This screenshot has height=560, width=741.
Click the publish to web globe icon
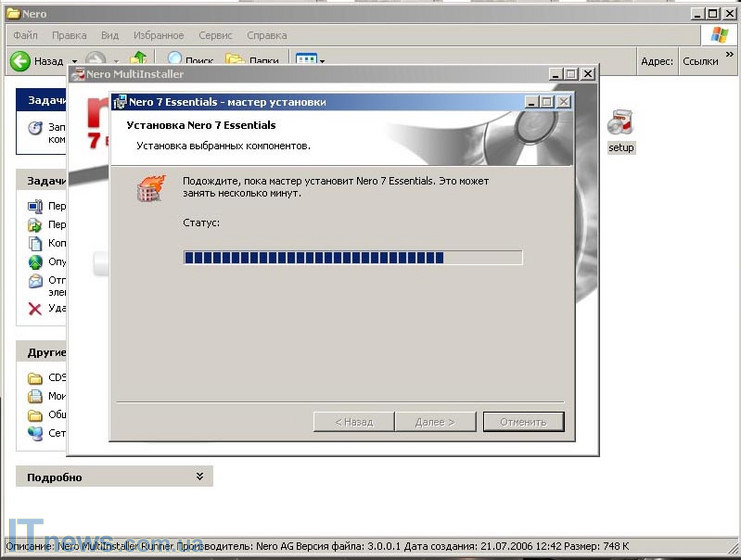pyautogui.click(x=35, y=262)
